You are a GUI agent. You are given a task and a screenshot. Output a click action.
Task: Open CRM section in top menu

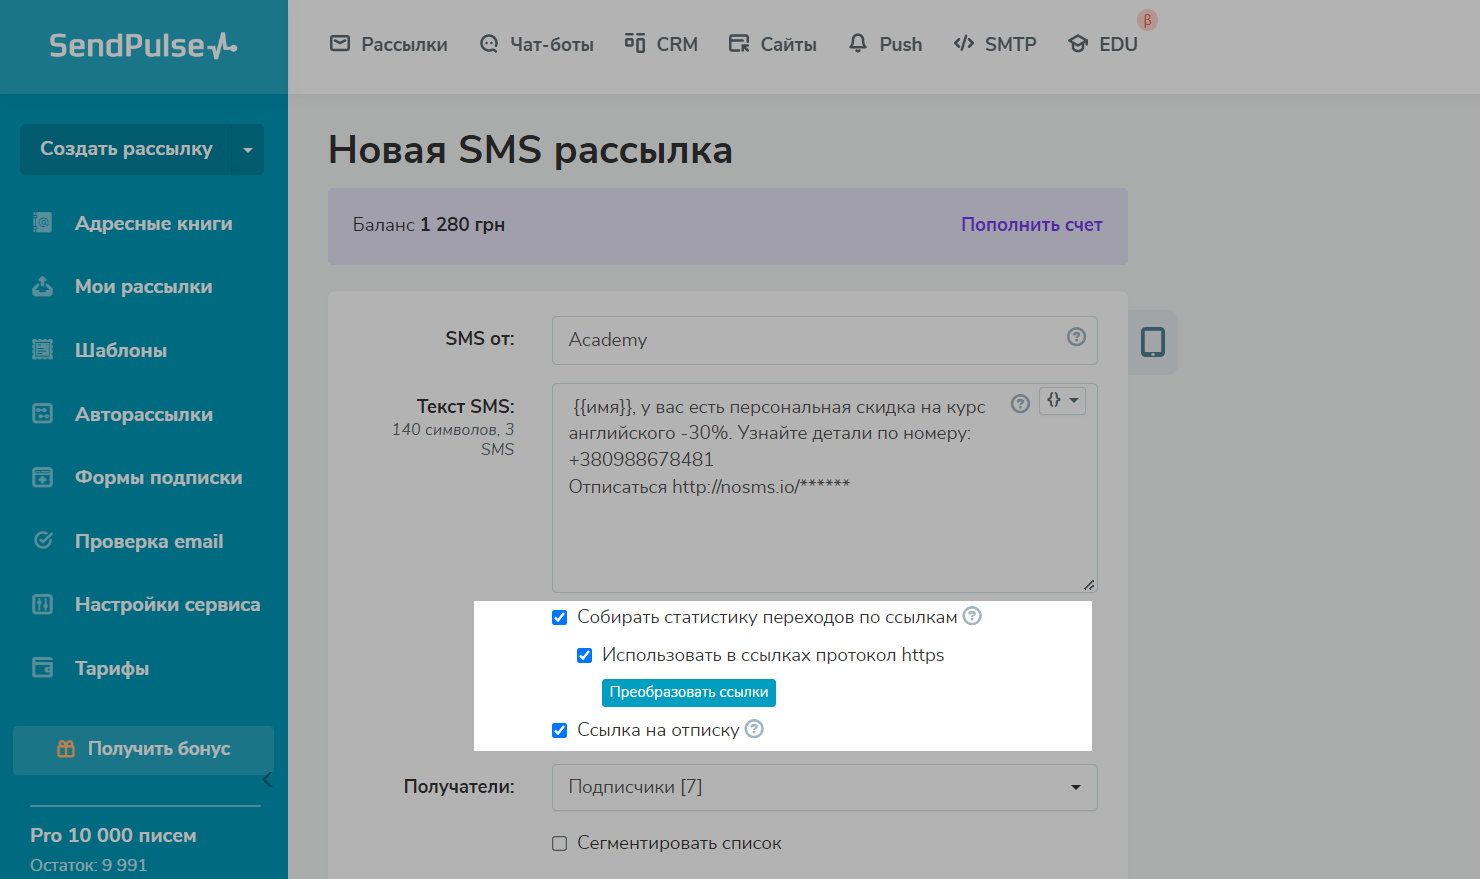(x=661, y=44)
